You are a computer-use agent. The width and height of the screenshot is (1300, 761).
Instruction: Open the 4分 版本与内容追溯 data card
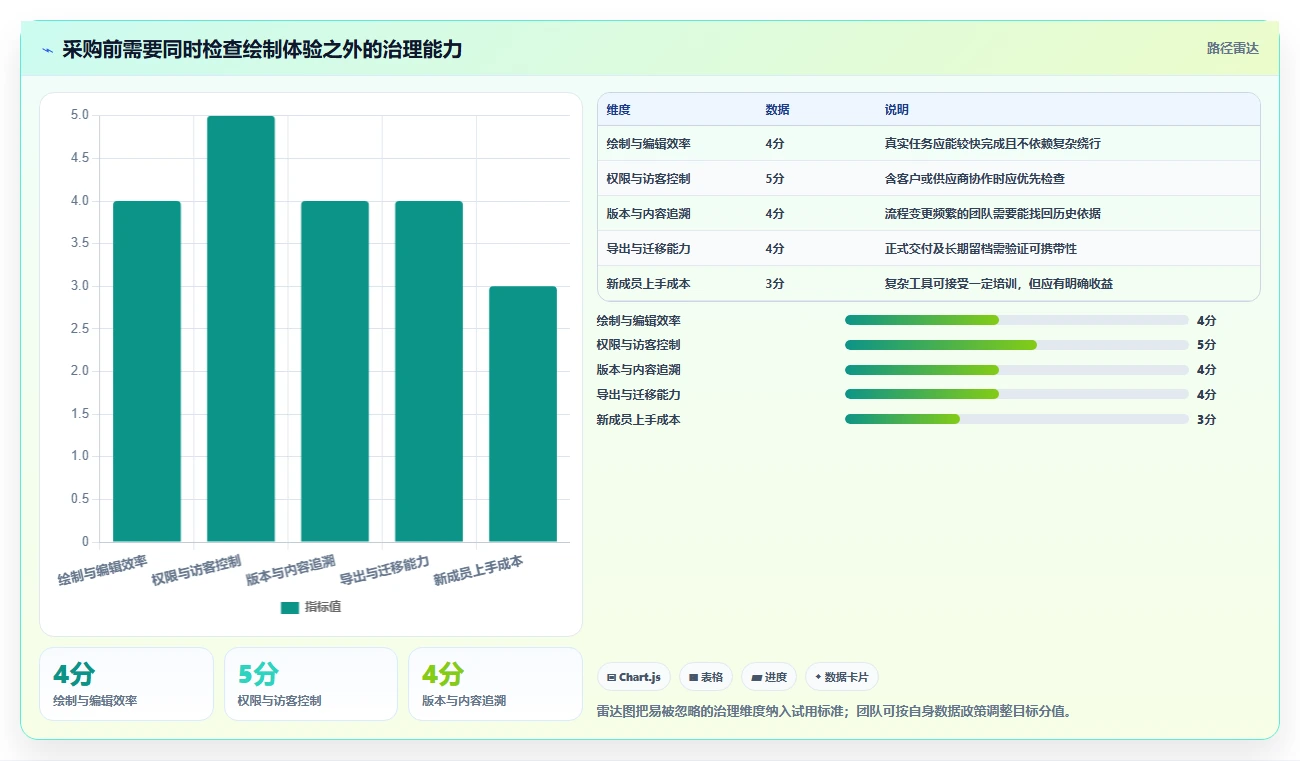[495, 684]
